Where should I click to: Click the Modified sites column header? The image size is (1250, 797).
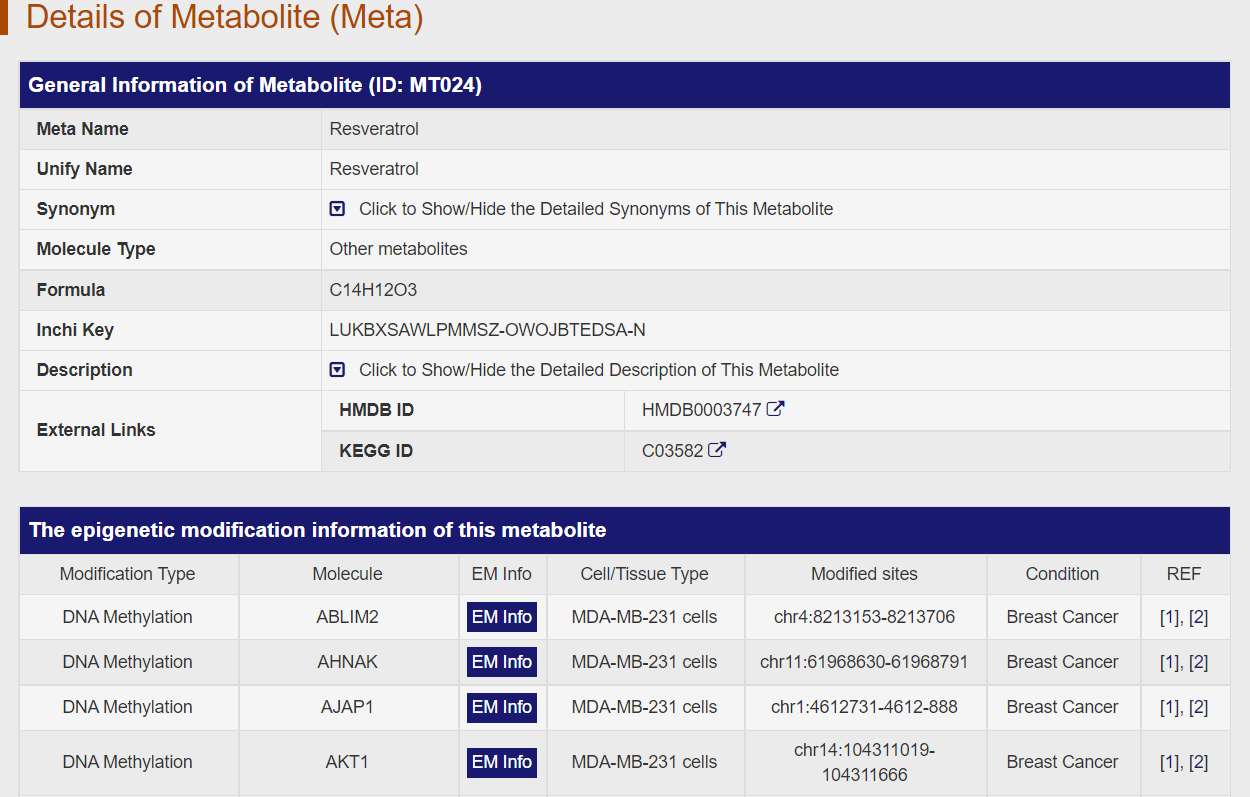click(x=864, y=574)
